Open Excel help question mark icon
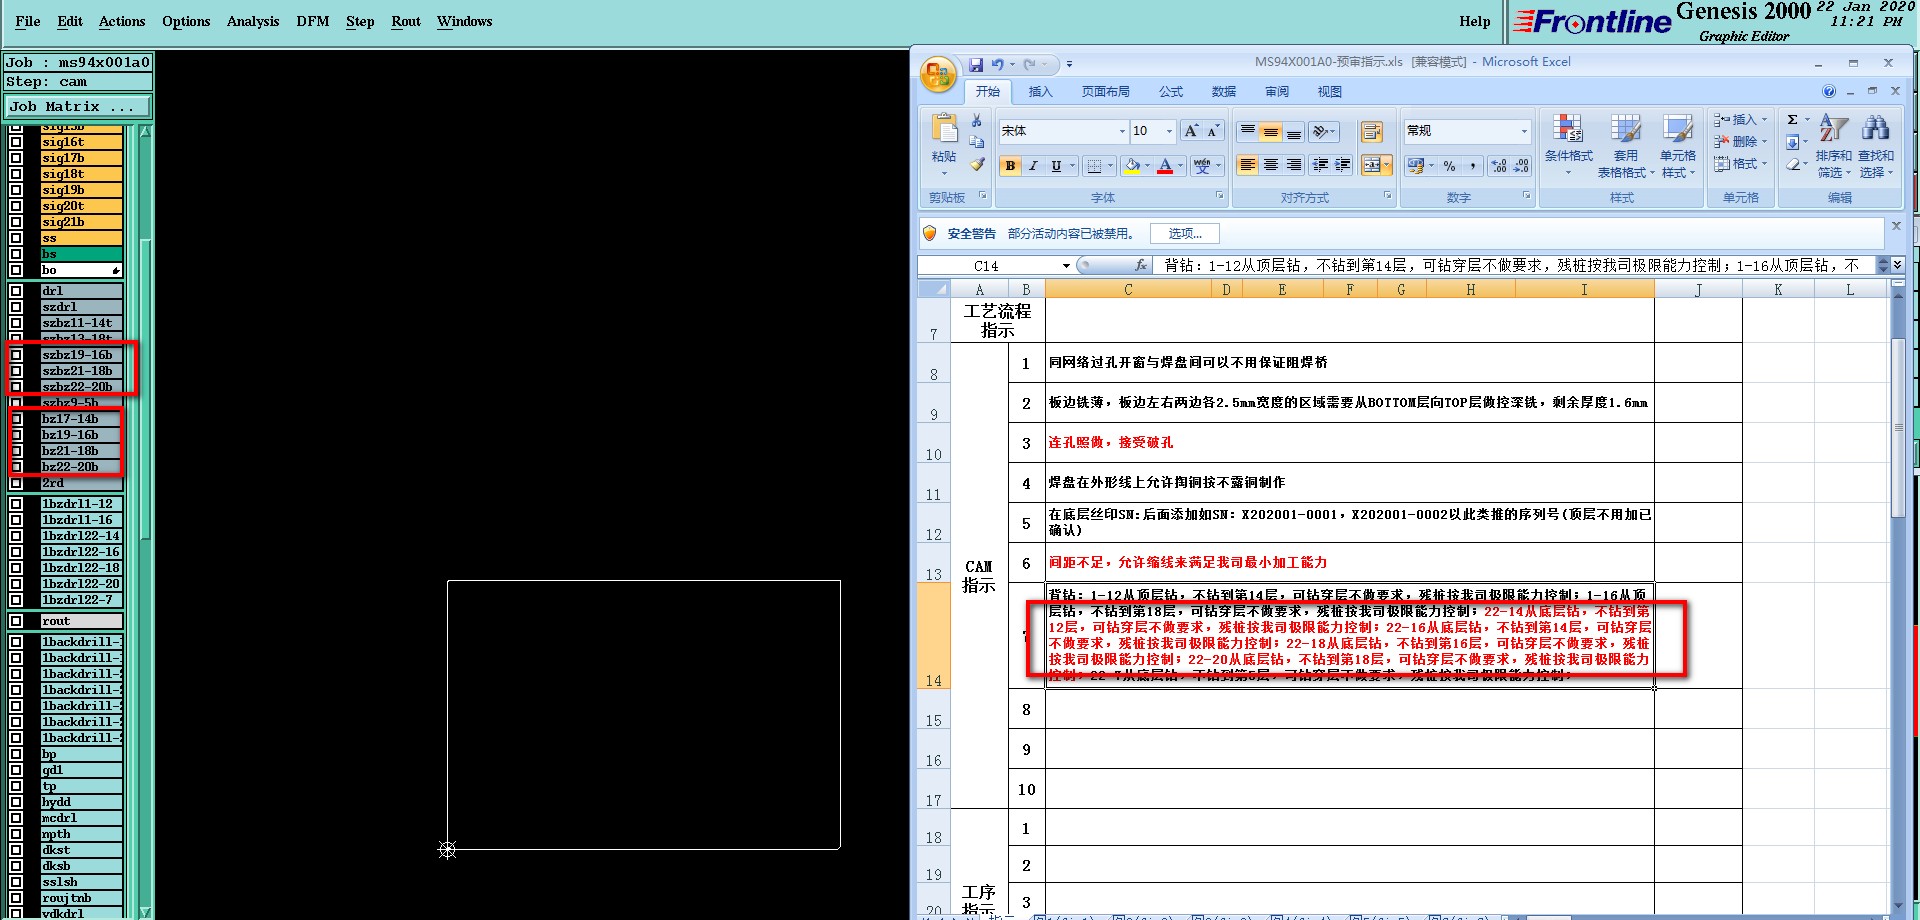Screen dimensions: 1920x920 click(x=1829, y=91)
